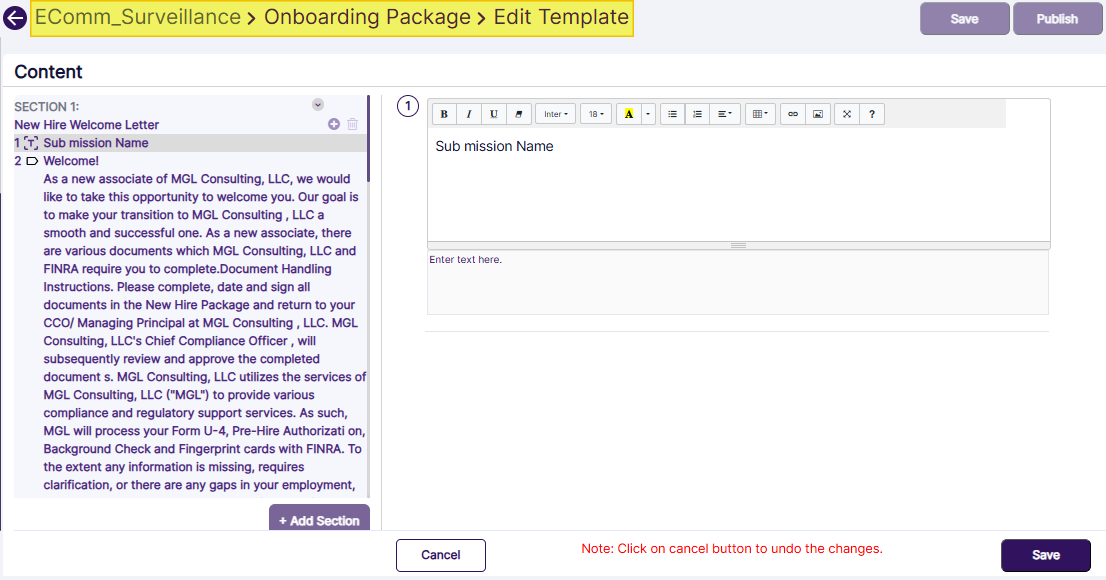1106x580 pixels.
Task: Delete Section 1 using the trash icon
Action: 351,124
